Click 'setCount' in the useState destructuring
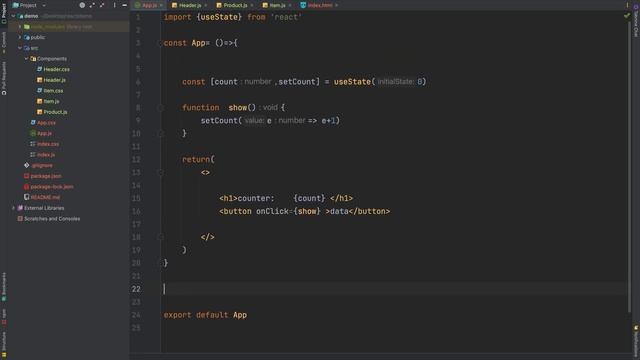 (297, 82)
